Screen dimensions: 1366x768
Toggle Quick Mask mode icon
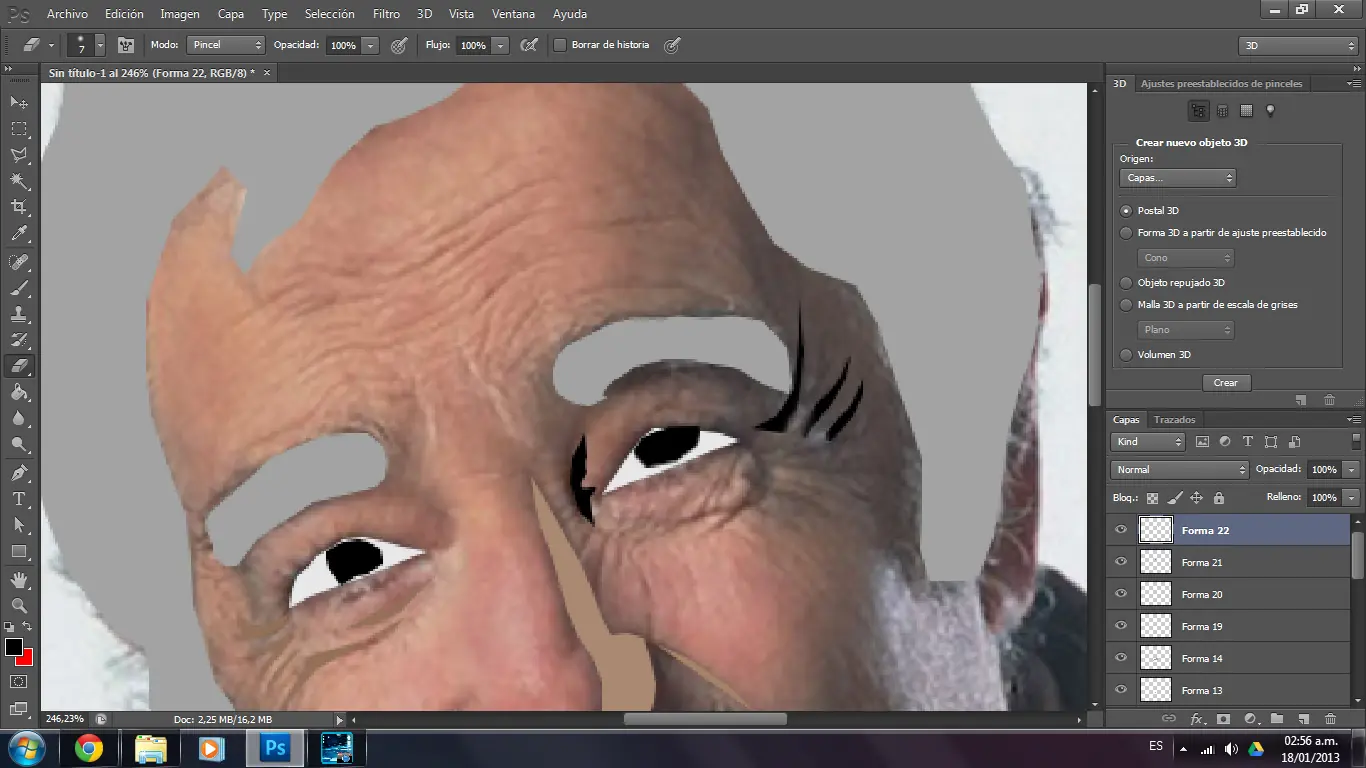point(19,681)
